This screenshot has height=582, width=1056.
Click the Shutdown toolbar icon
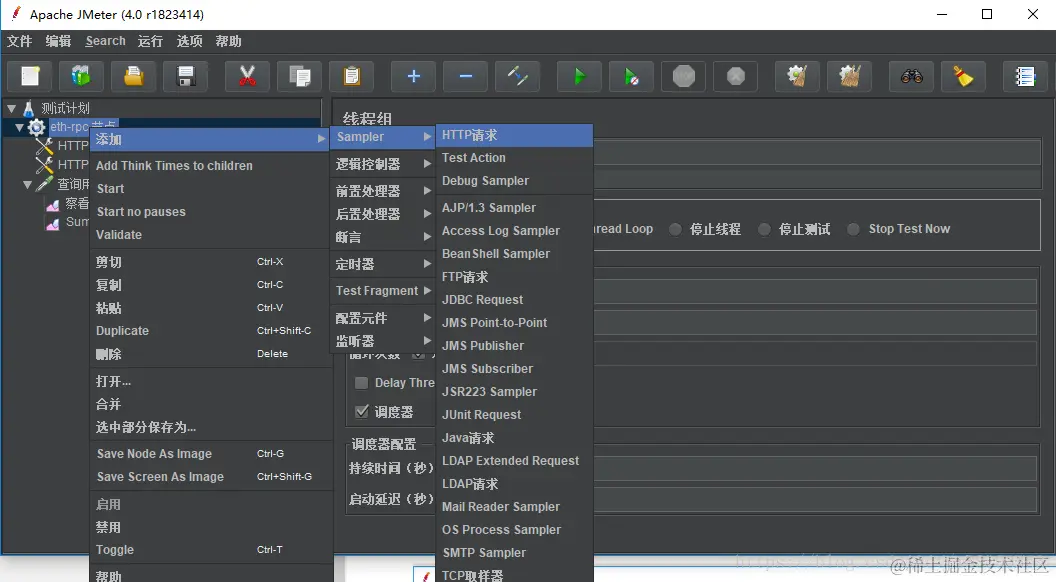[x=735, y=76]
